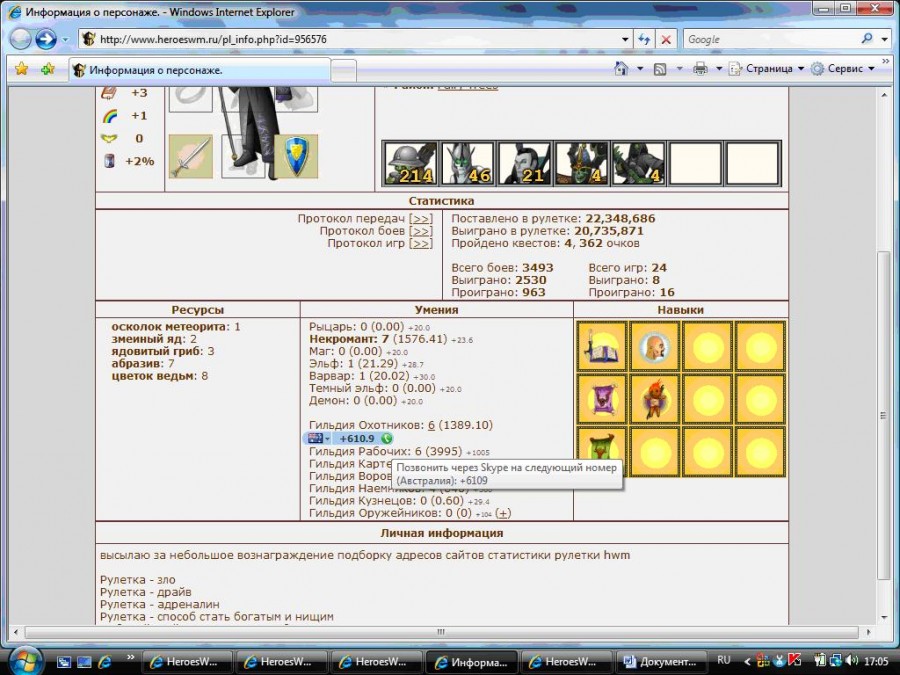Open the Home dropdown arrow

[639, 69]
